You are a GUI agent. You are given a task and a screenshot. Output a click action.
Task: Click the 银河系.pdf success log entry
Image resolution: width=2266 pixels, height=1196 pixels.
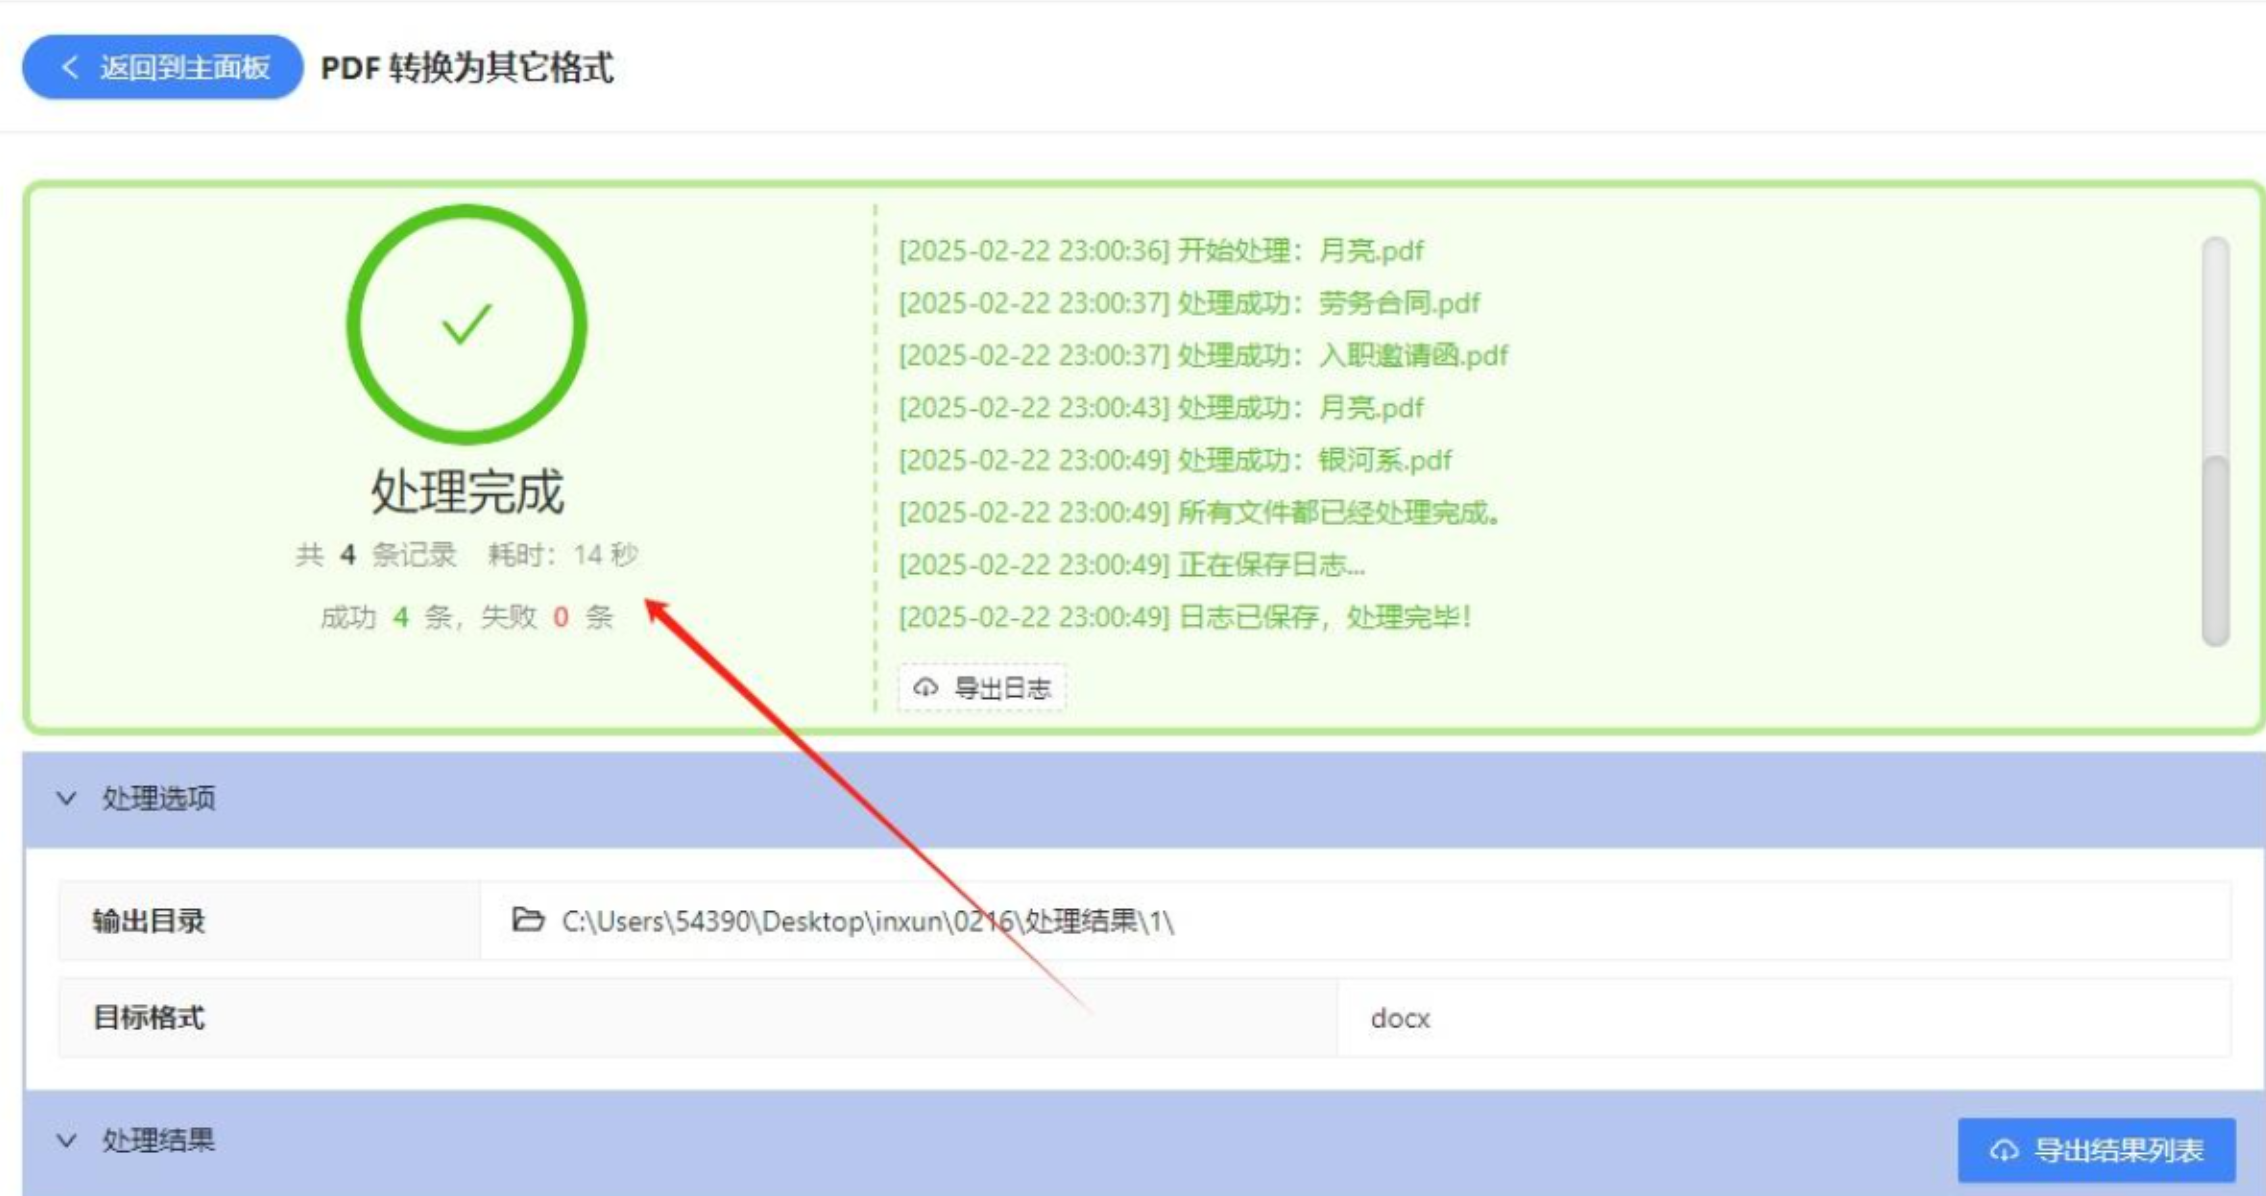pyautogui.click(x=1174, y=460)
